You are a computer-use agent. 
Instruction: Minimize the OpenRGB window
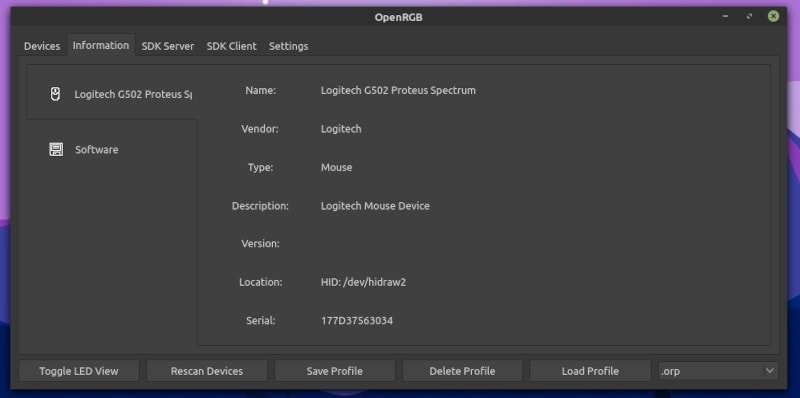tap(726, 16)
